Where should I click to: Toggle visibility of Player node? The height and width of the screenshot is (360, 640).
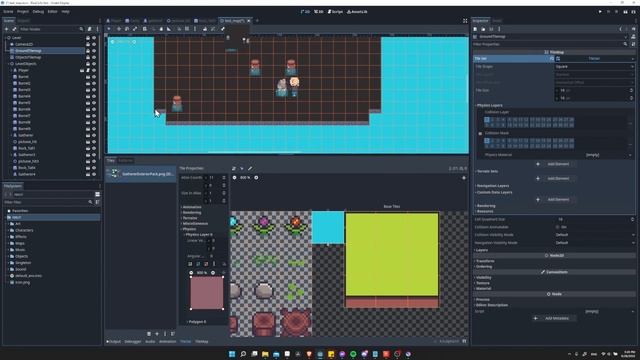pos(94,70)
